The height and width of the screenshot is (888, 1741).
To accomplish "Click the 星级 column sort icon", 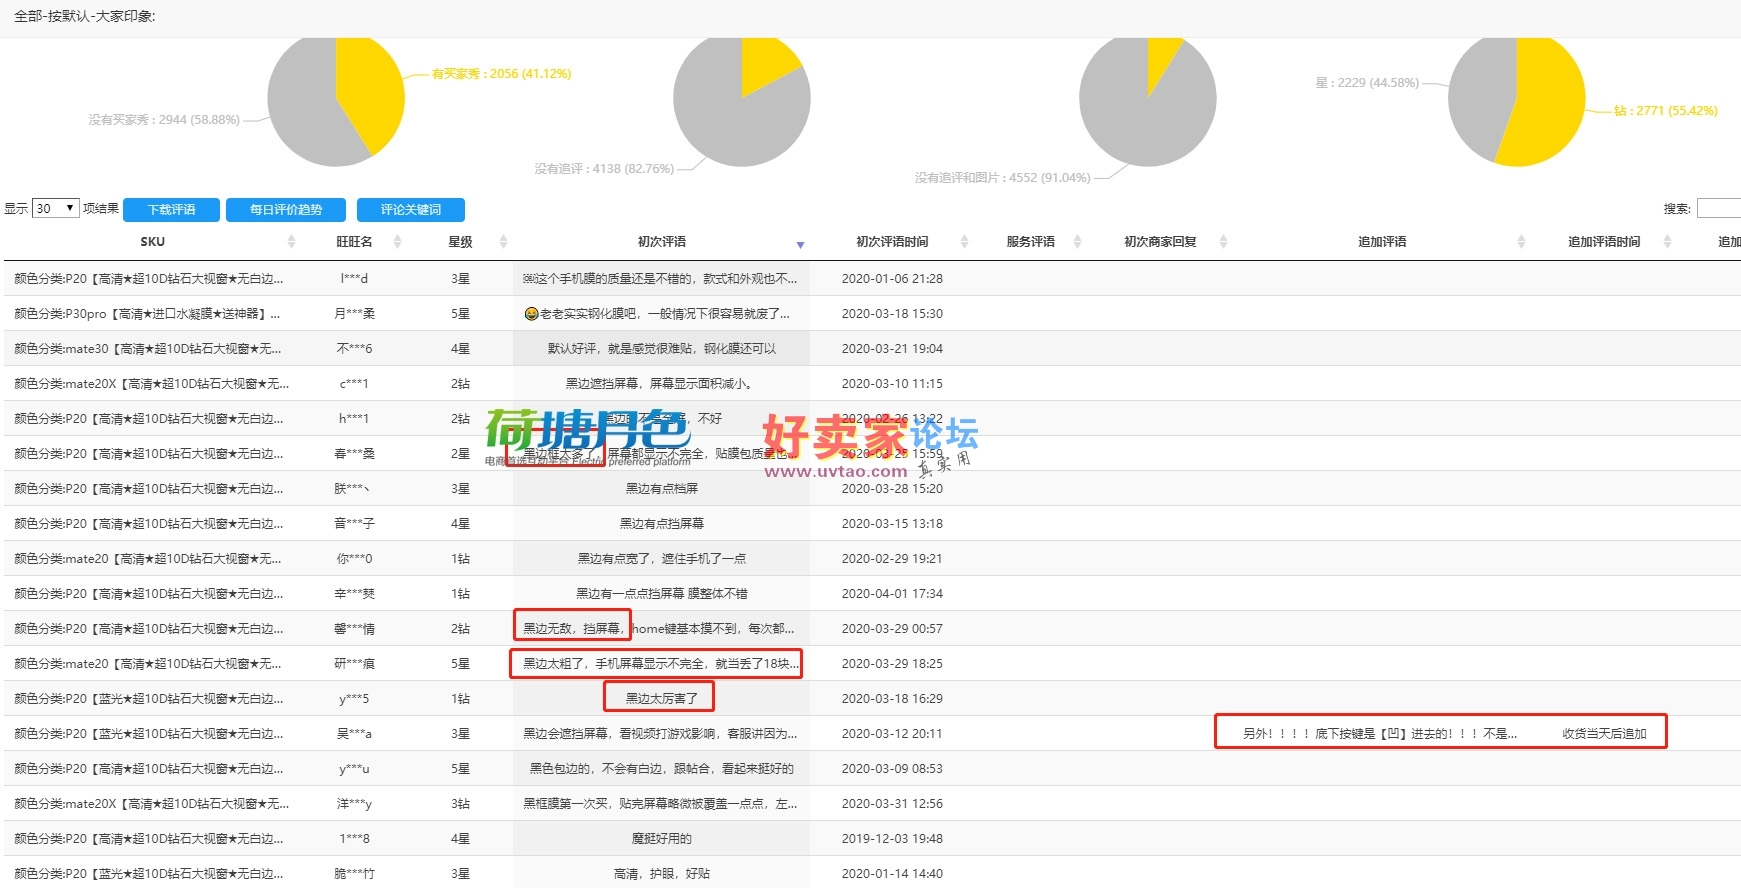I will pyautogui.click(x=503, y=242).
